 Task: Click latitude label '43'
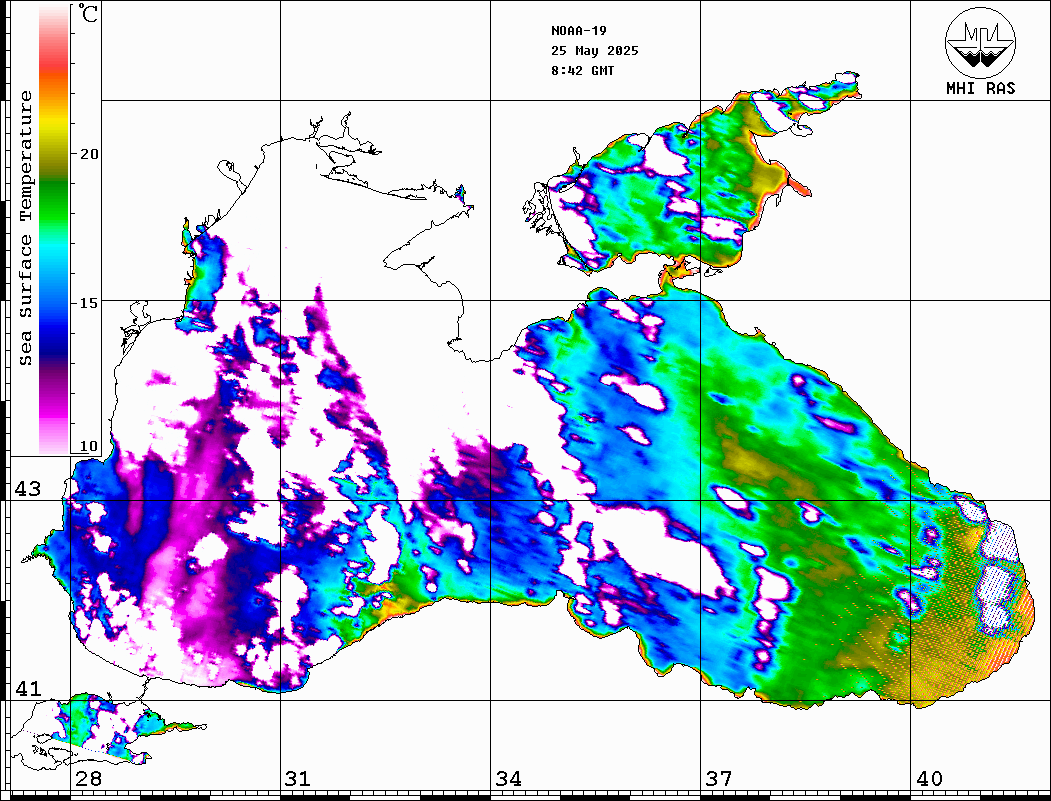coord(28,489)
